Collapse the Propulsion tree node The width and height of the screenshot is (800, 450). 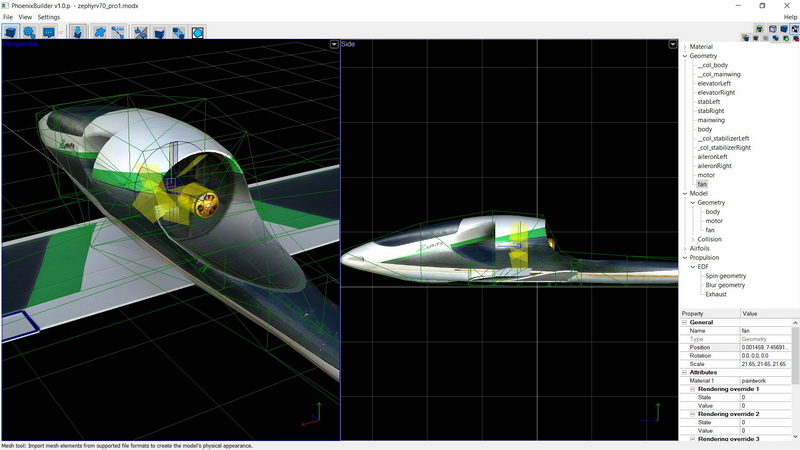(684, 257)
